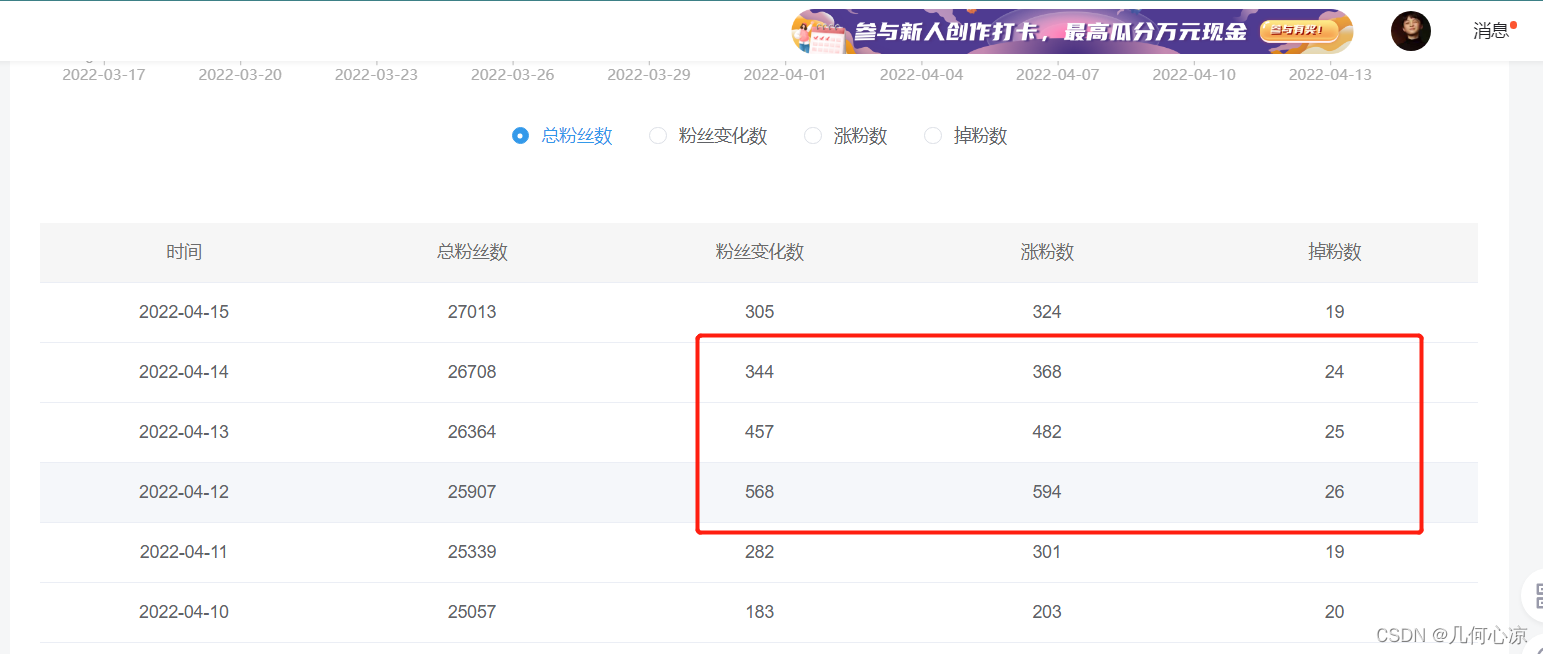Click the date cell 2022-04-13
Image resolution: width=1543 pixels, height=654 pixels.
184,432
